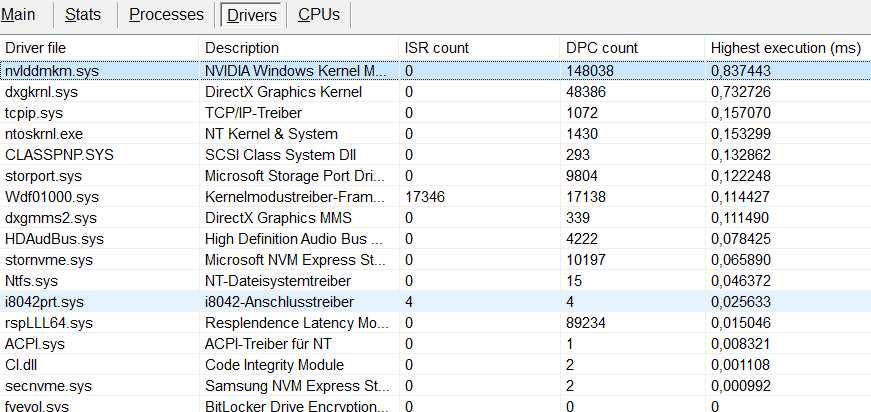Click the DPC count value 89234
The height and width of the screenshot is (412, 871).
586,323
